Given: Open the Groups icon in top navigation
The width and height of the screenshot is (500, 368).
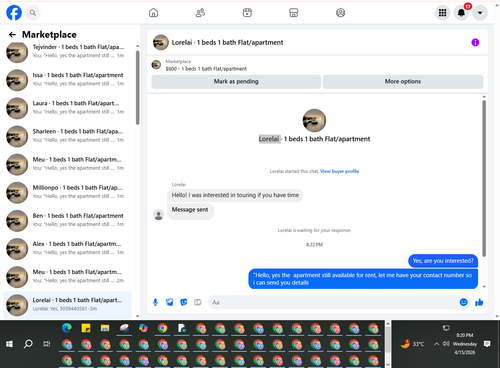Looking at the screenshot, I should [340, 13].
